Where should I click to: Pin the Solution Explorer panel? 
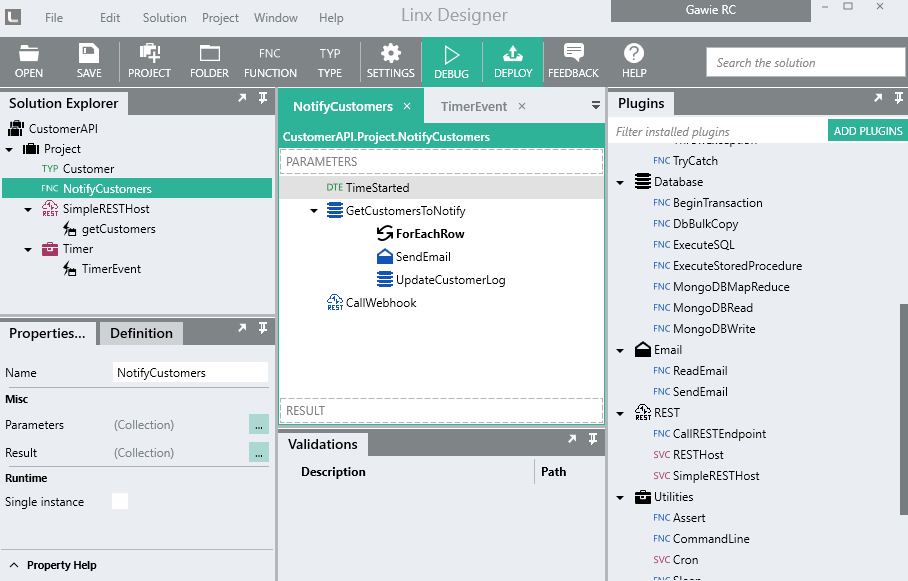pos(263,98)
